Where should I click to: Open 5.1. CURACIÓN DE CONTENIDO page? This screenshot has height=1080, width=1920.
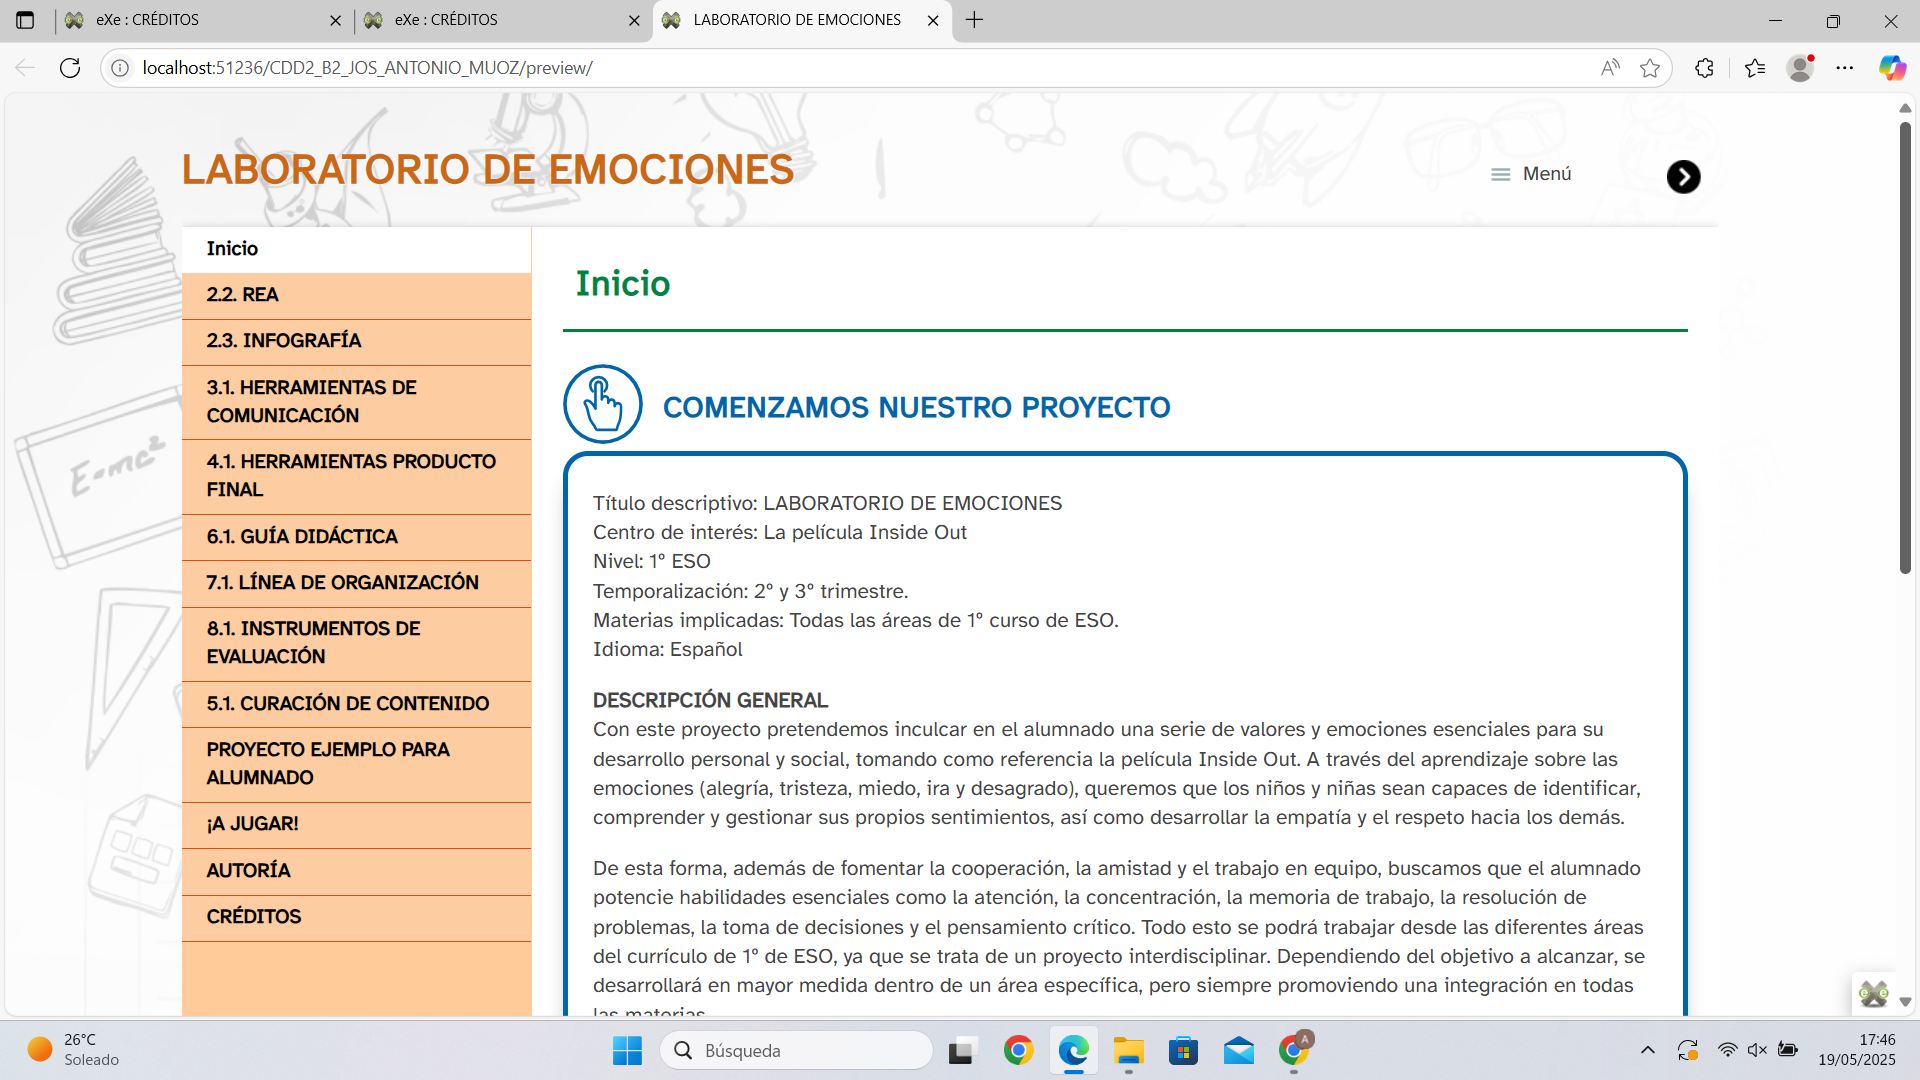[x=356, y=704]
